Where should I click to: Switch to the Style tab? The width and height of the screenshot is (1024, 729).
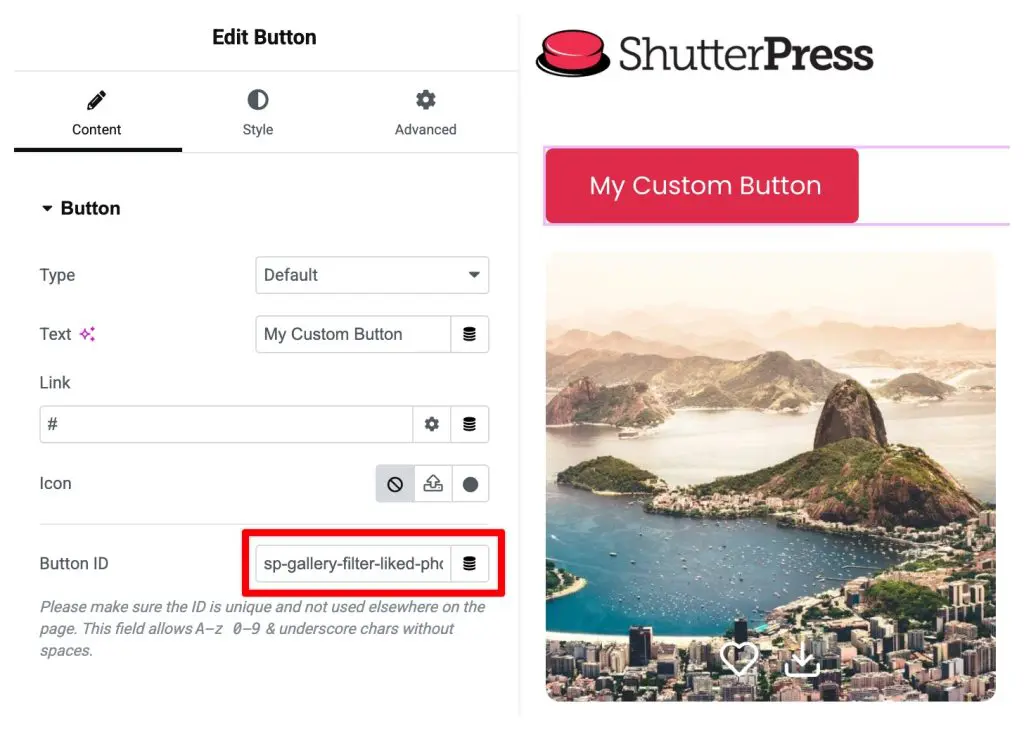(x=258, y=113)
